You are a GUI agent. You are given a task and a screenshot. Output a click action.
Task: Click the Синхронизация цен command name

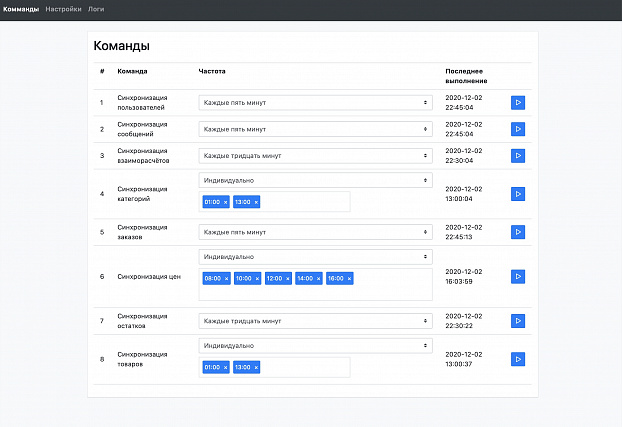149,277
